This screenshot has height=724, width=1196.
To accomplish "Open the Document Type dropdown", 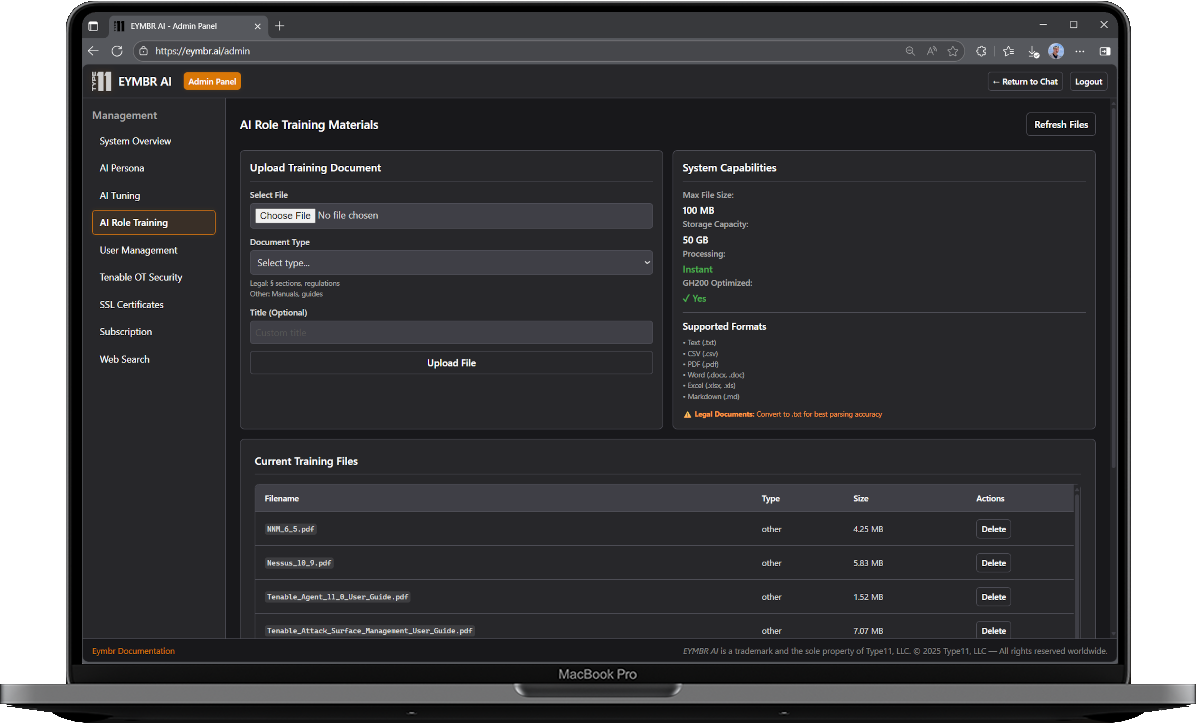I will (x=451, y=263).
